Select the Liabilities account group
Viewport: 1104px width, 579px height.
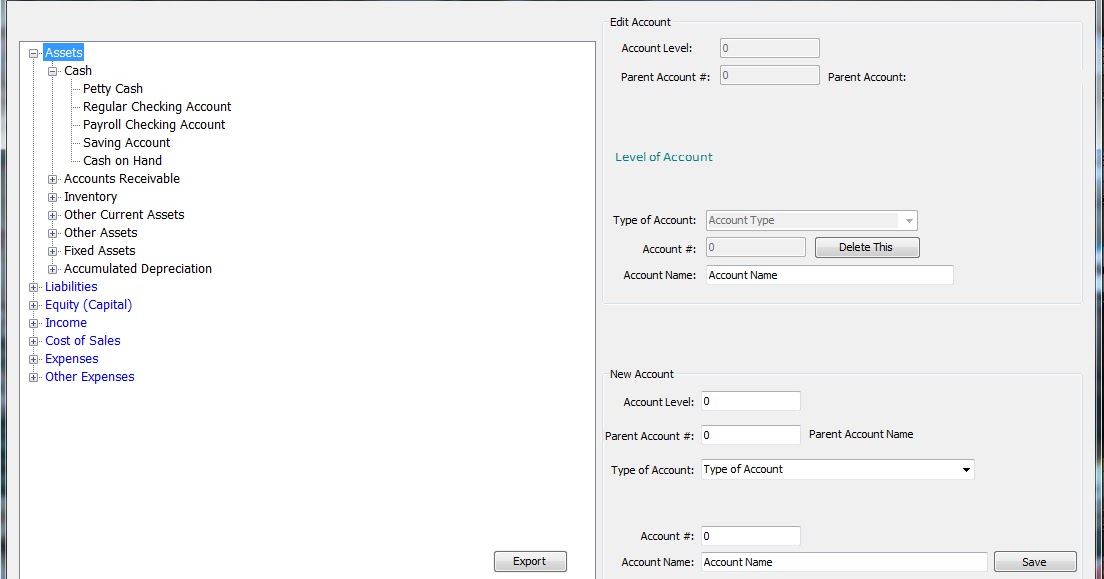(71, 287)
